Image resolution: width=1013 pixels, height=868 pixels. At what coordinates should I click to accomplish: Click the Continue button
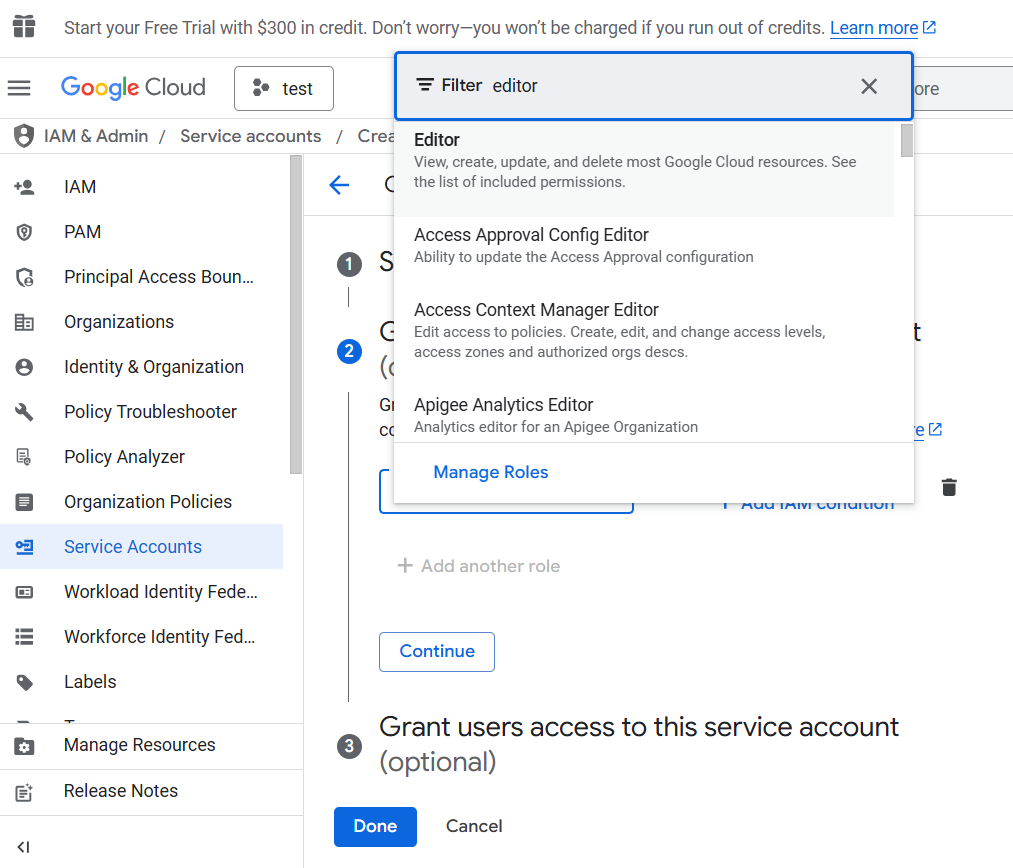pos(437,652)
